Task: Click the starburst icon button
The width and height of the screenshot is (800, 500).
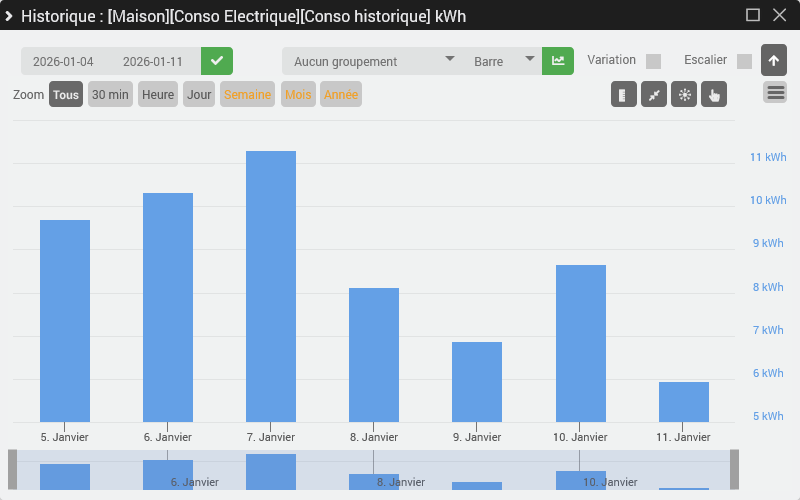Action: point(684,94)
